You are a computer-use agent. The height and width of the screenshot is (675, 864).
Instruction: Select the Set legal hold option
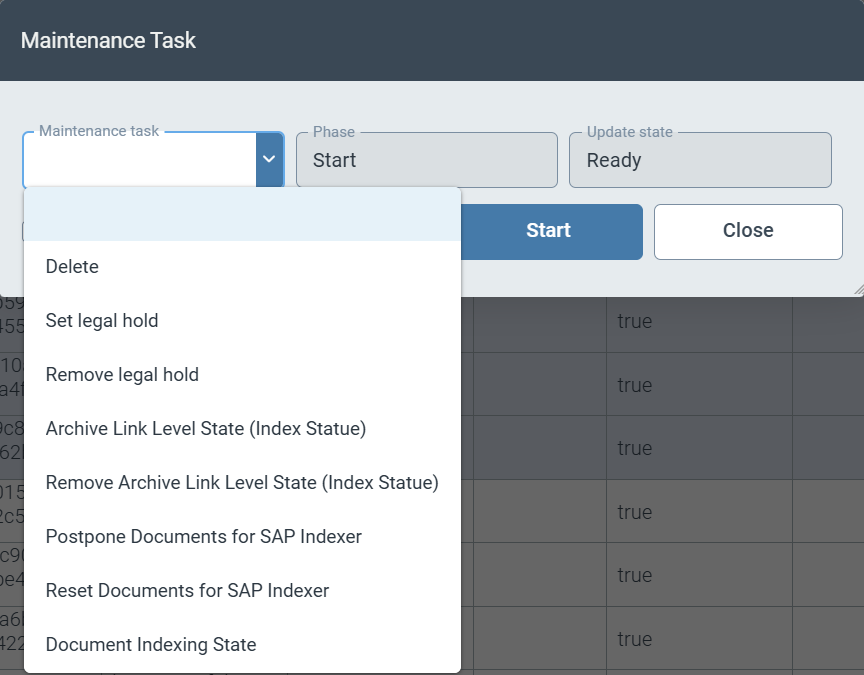pos(102,321)
